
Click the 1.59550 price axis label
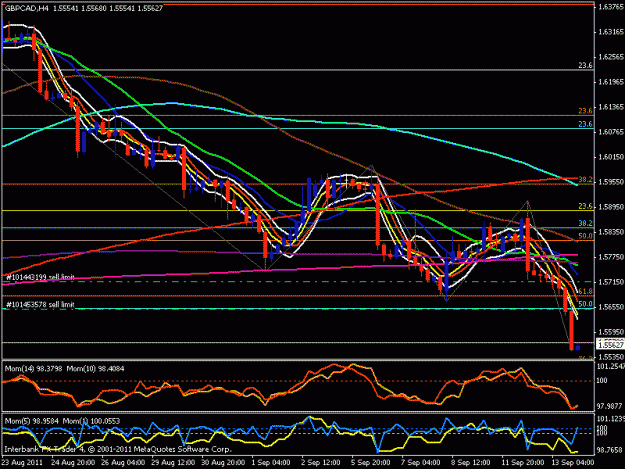click(x=611, y=182)
